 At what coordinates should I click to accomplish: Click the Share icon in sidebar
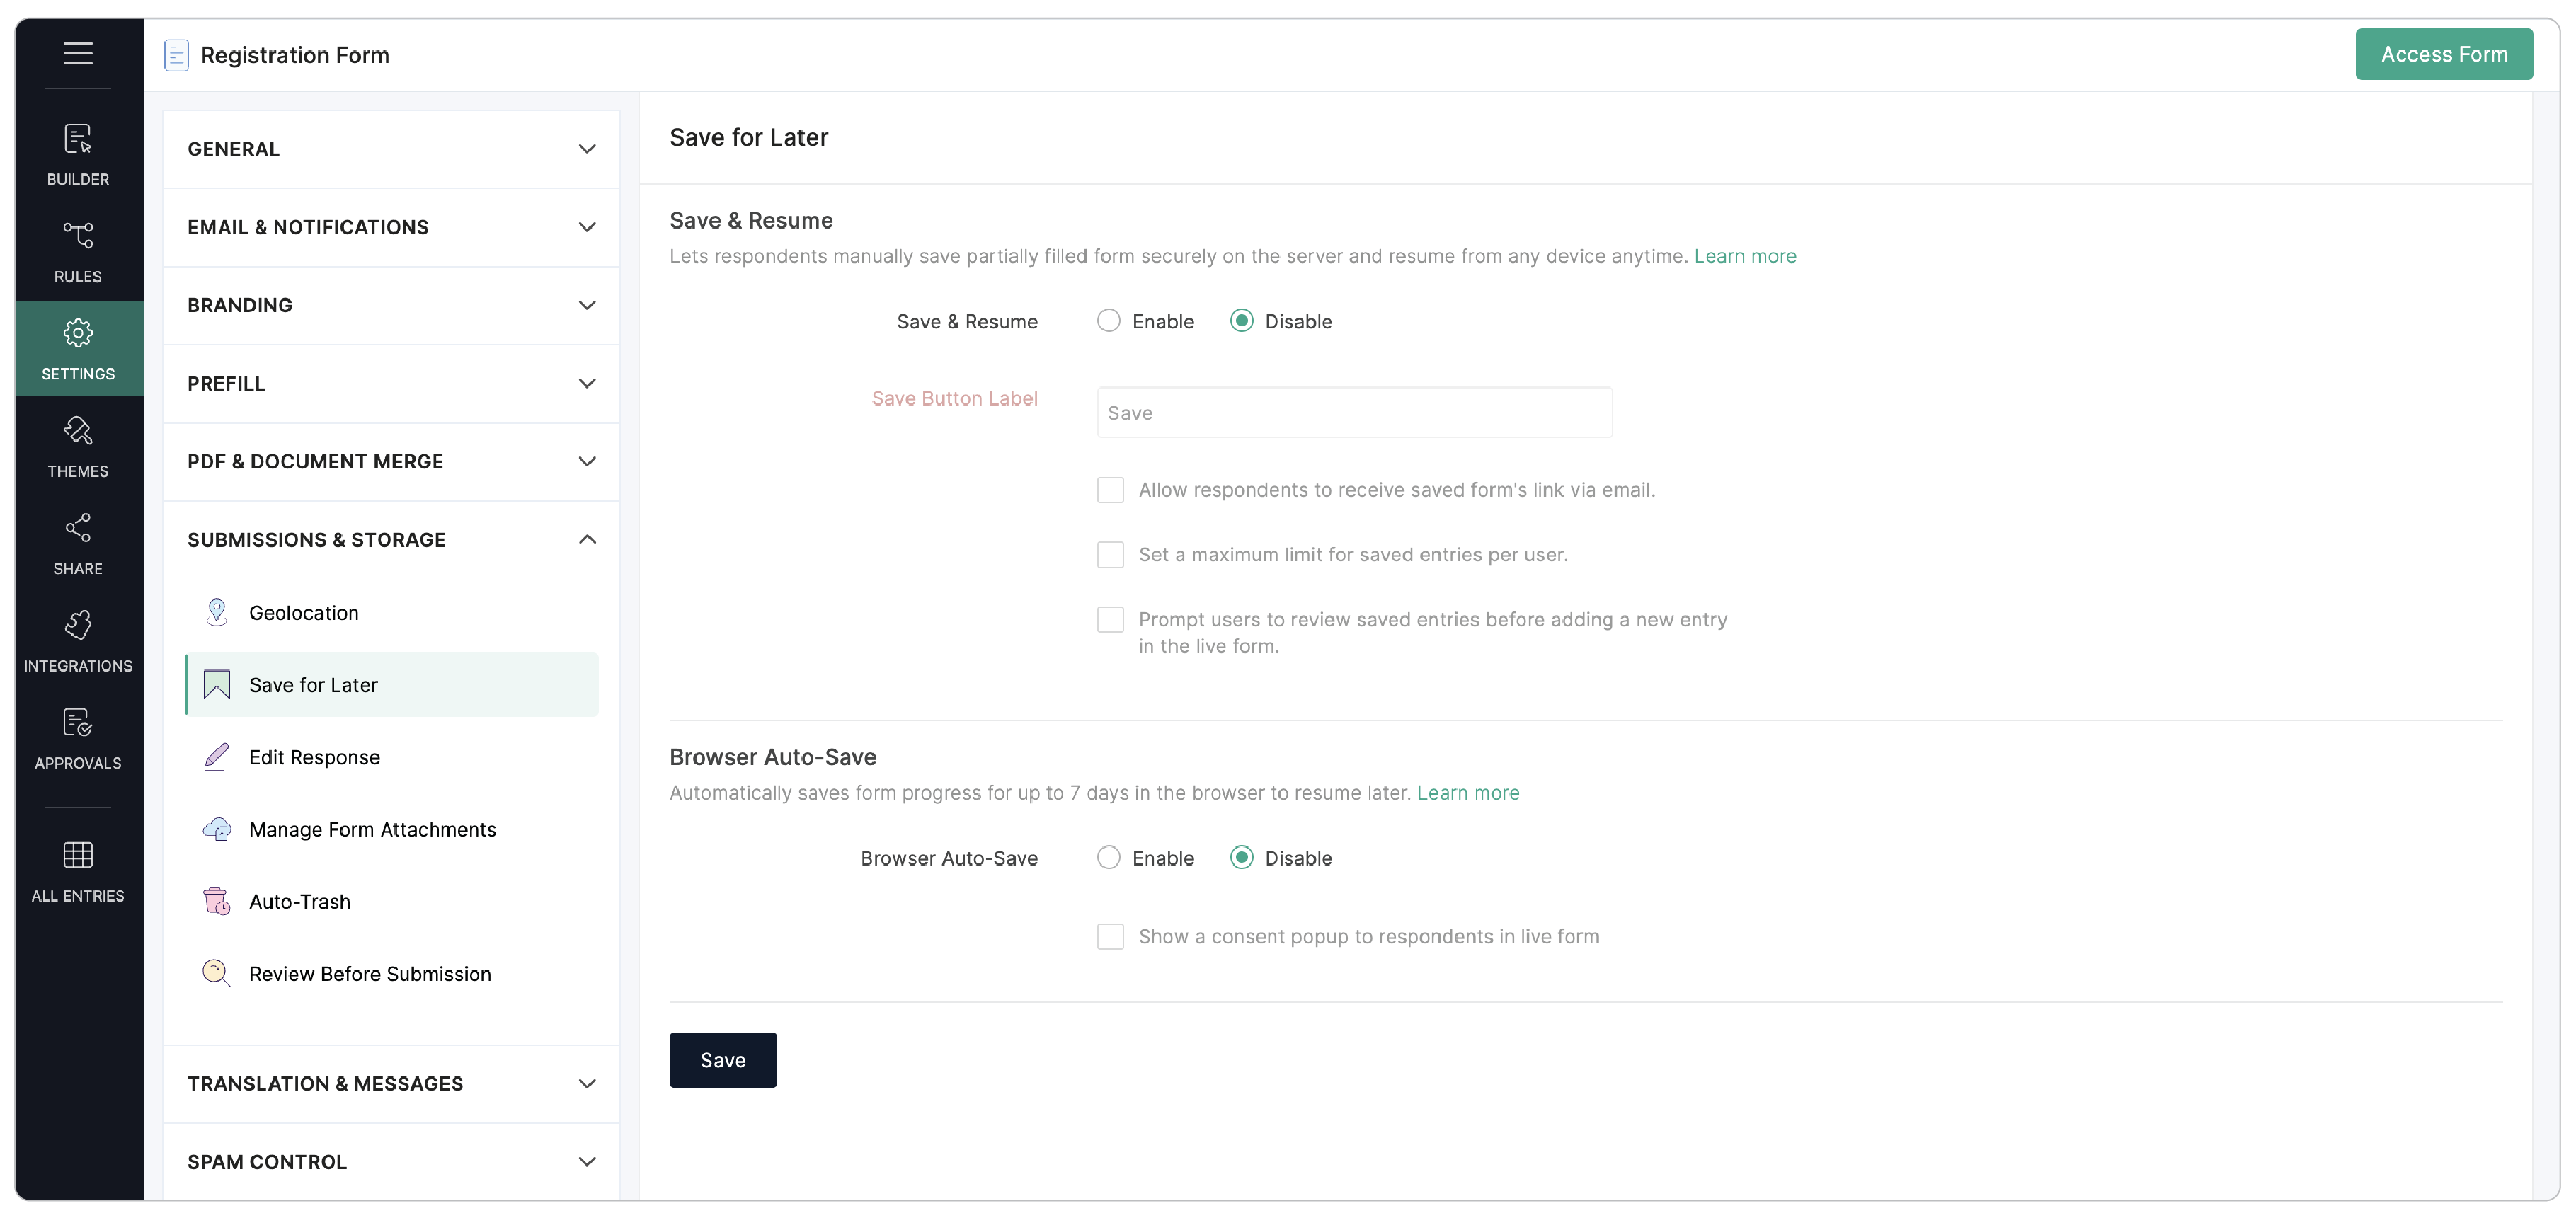[77, 543]
